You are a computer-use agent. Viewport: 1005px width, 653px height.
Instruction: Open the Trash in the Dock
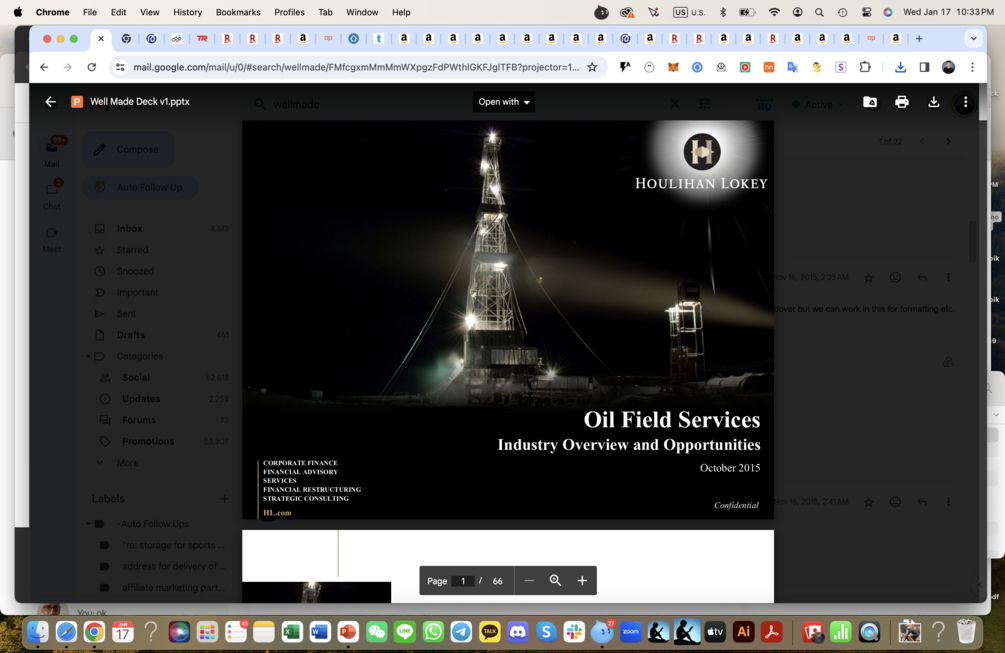point(966,632)
